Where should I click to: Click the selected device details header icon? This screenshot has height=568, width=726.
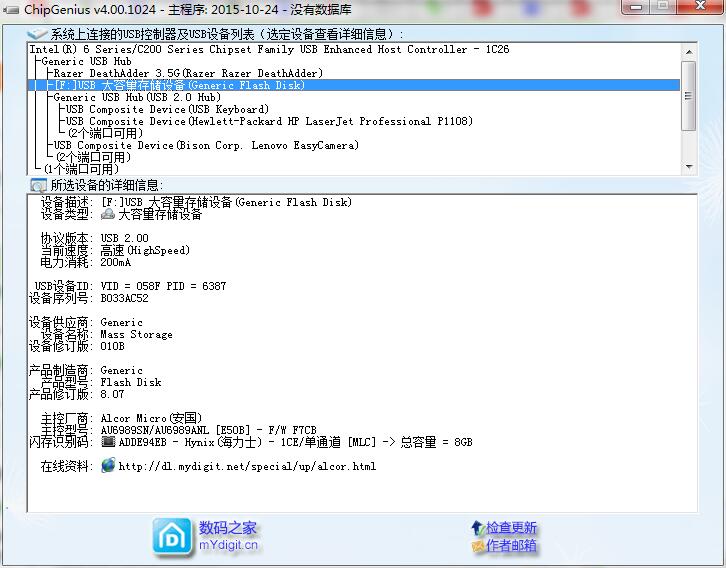click(x=38, y=186)
